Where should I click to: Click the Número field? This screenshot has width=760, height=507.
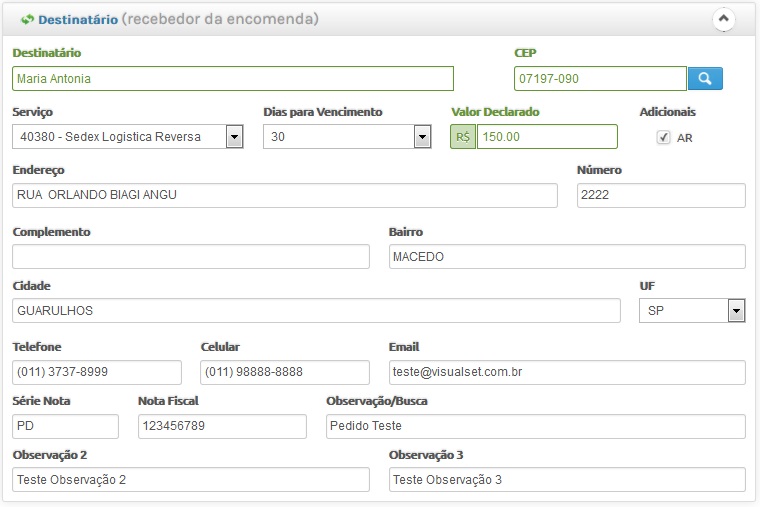(x=661, y=195)
